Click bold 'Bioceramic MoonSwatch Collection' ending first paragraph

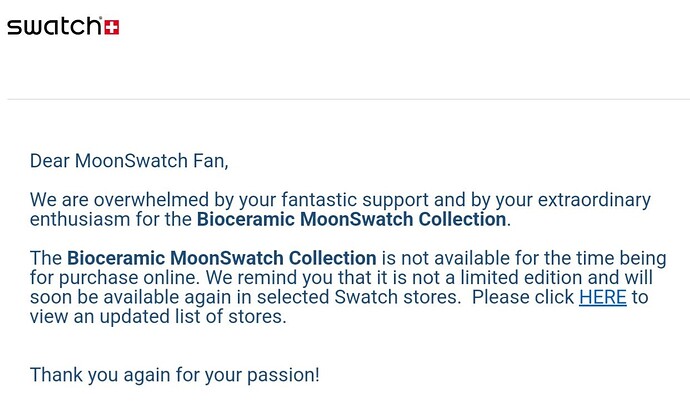point(351,220)
